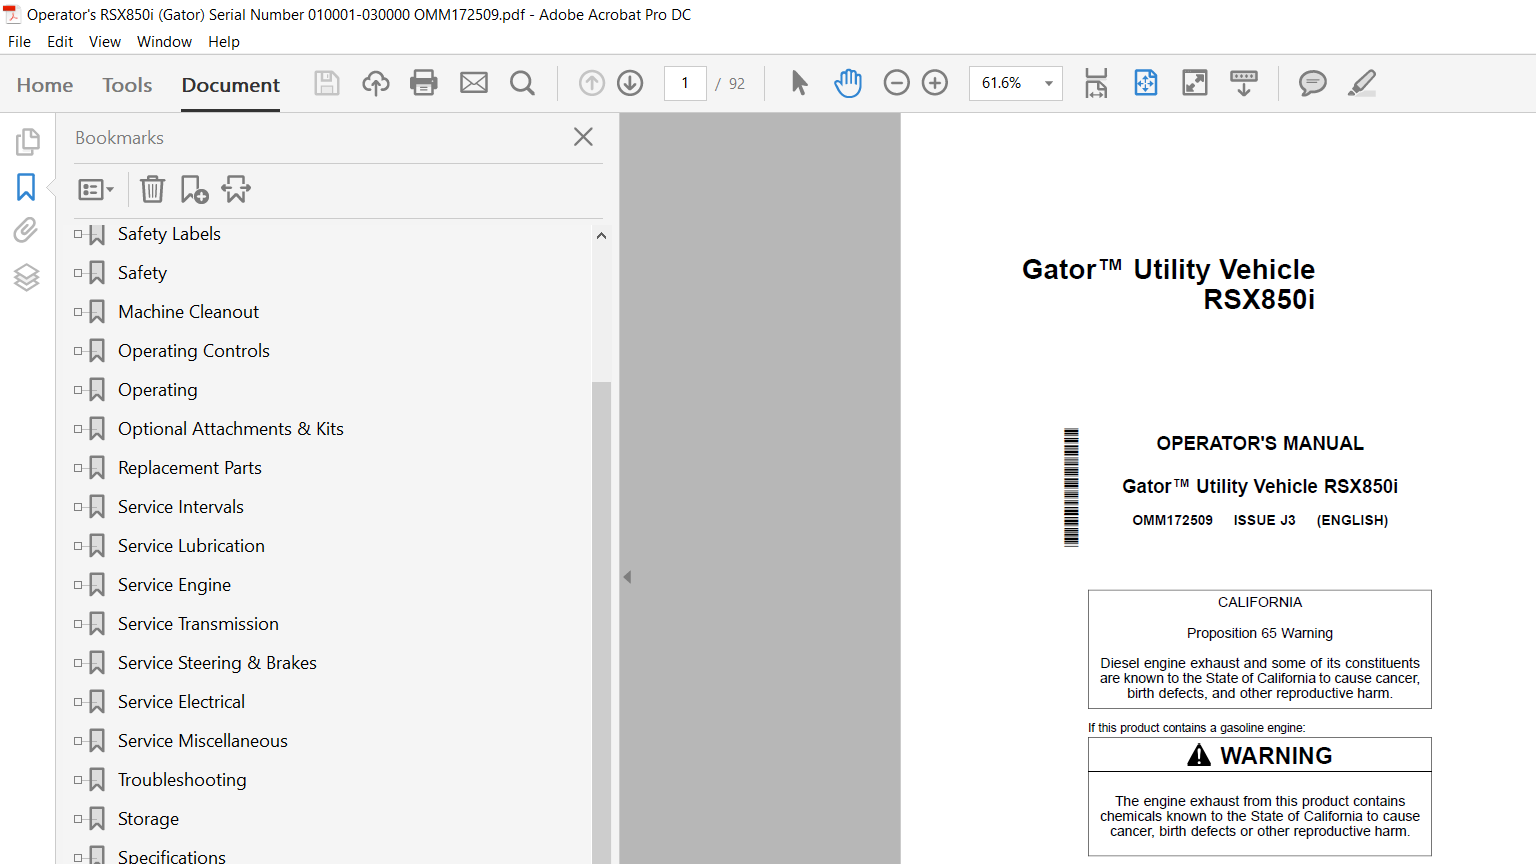The height and width of the screenshot is (864, 1536).
Task: Upload file with the cloud icon
Action: (x=376, y=83)
